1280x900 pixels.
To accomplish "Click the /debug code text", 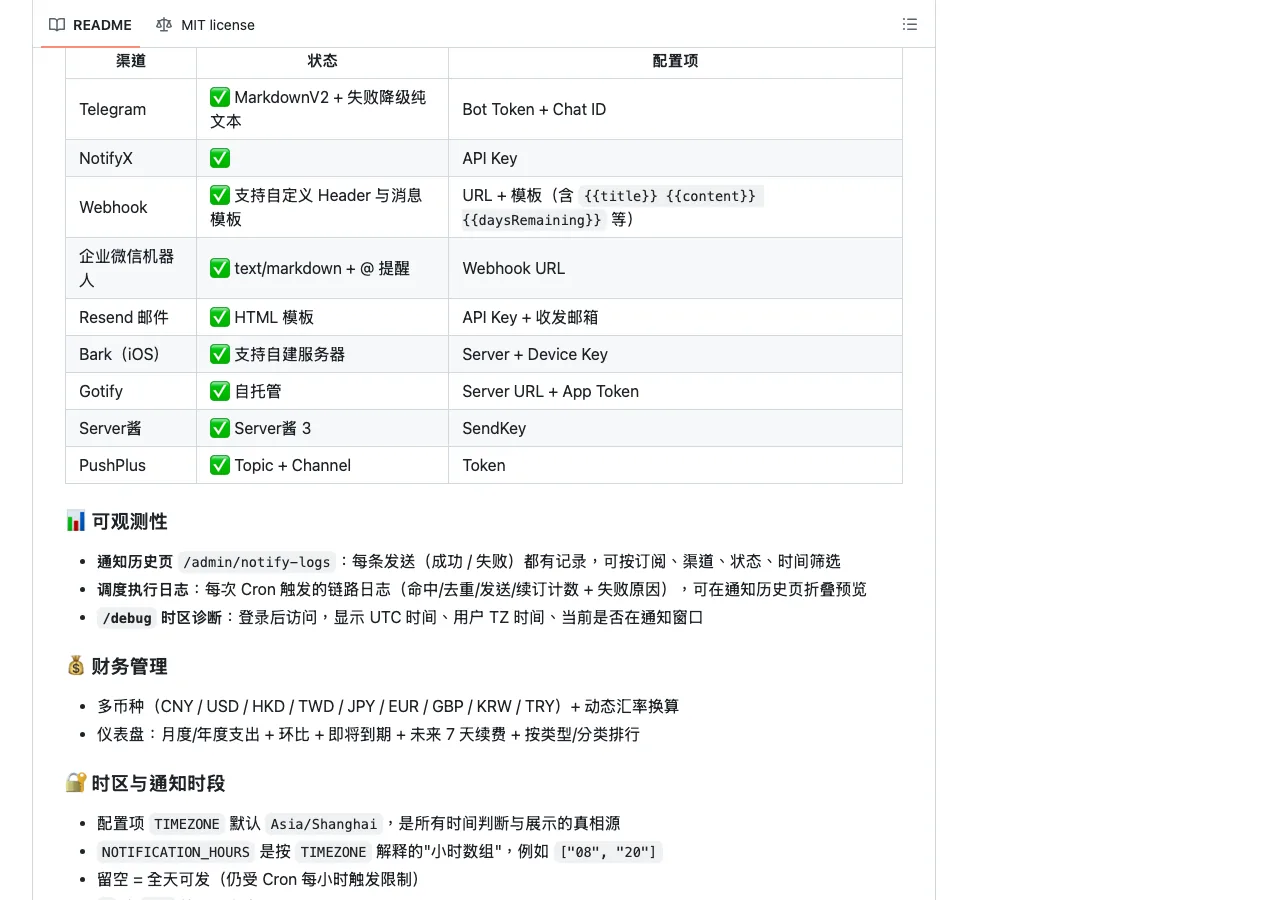I will pos(127,618).
